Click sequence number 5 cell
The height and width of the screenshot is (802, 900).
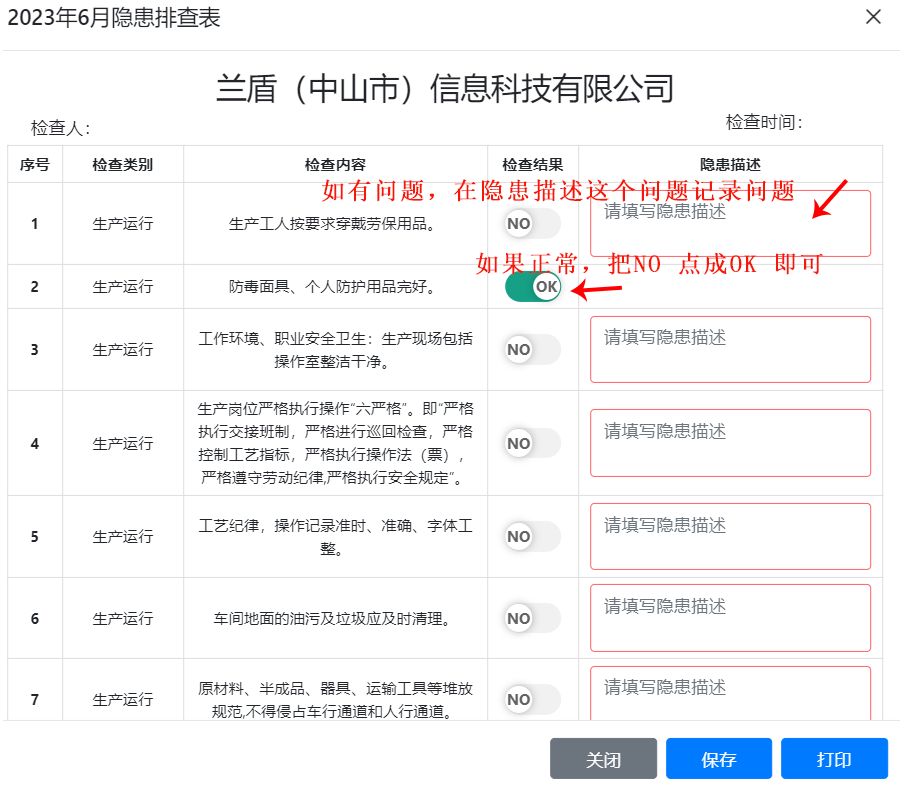click(34, 536)
